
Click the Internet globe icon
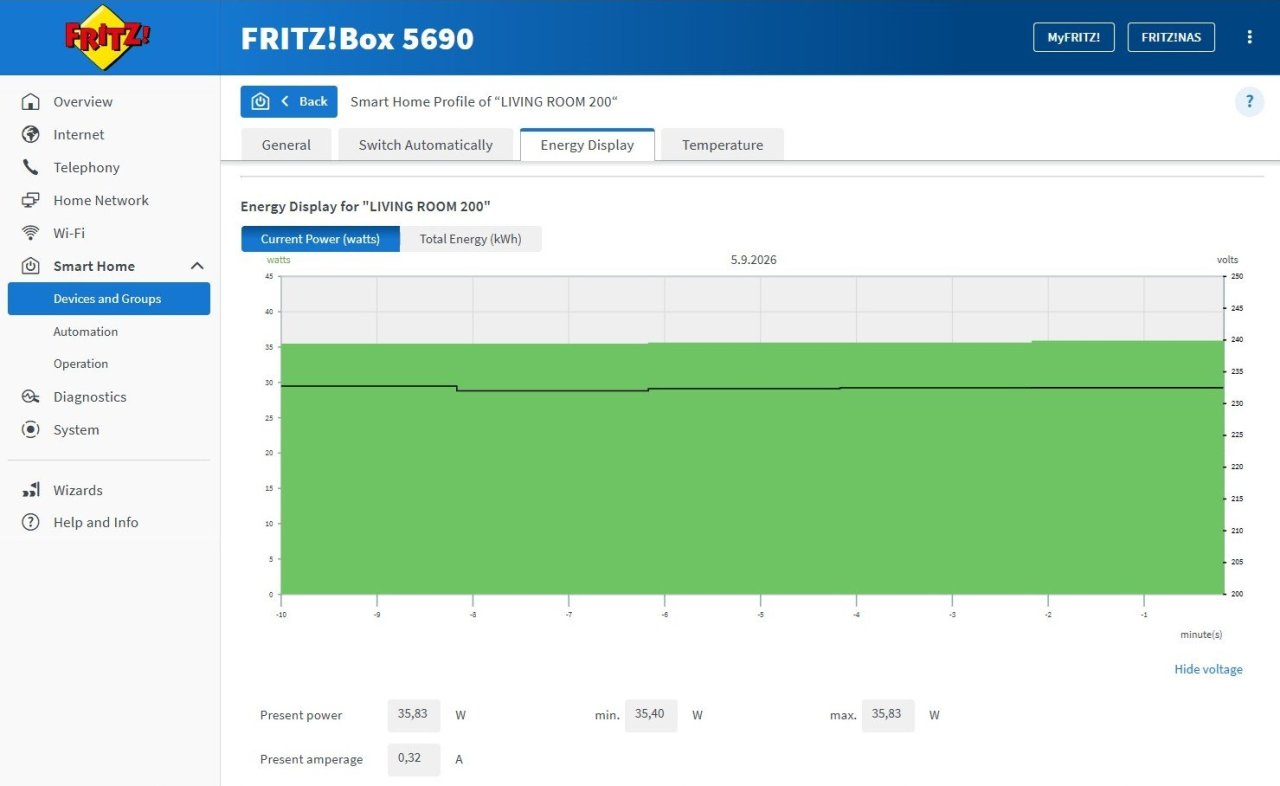pos(31,135)
